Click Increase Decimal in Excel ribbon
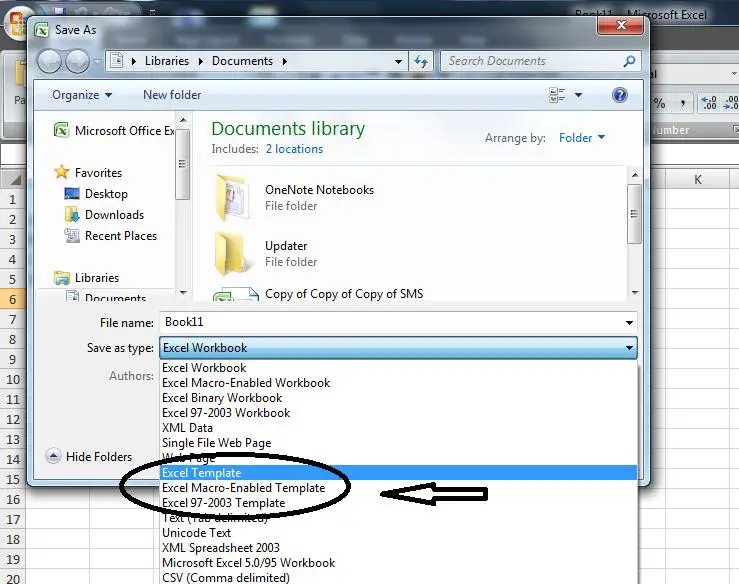 tap(708, 103)
